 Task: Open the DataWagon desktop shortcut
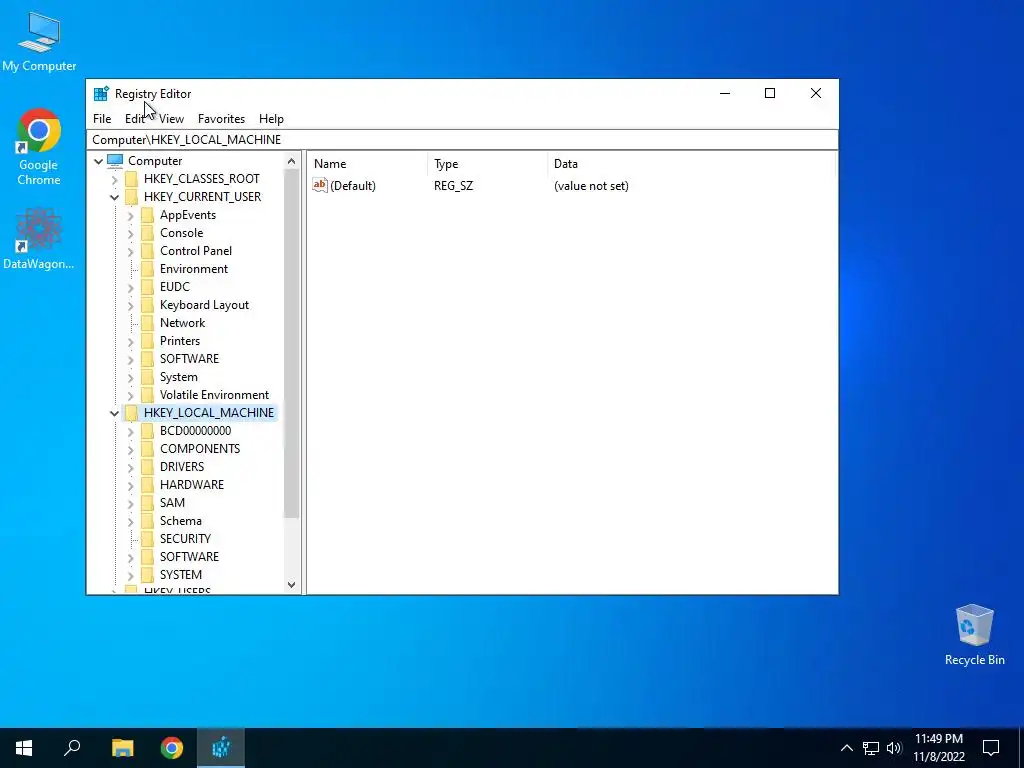click(39, 238)
